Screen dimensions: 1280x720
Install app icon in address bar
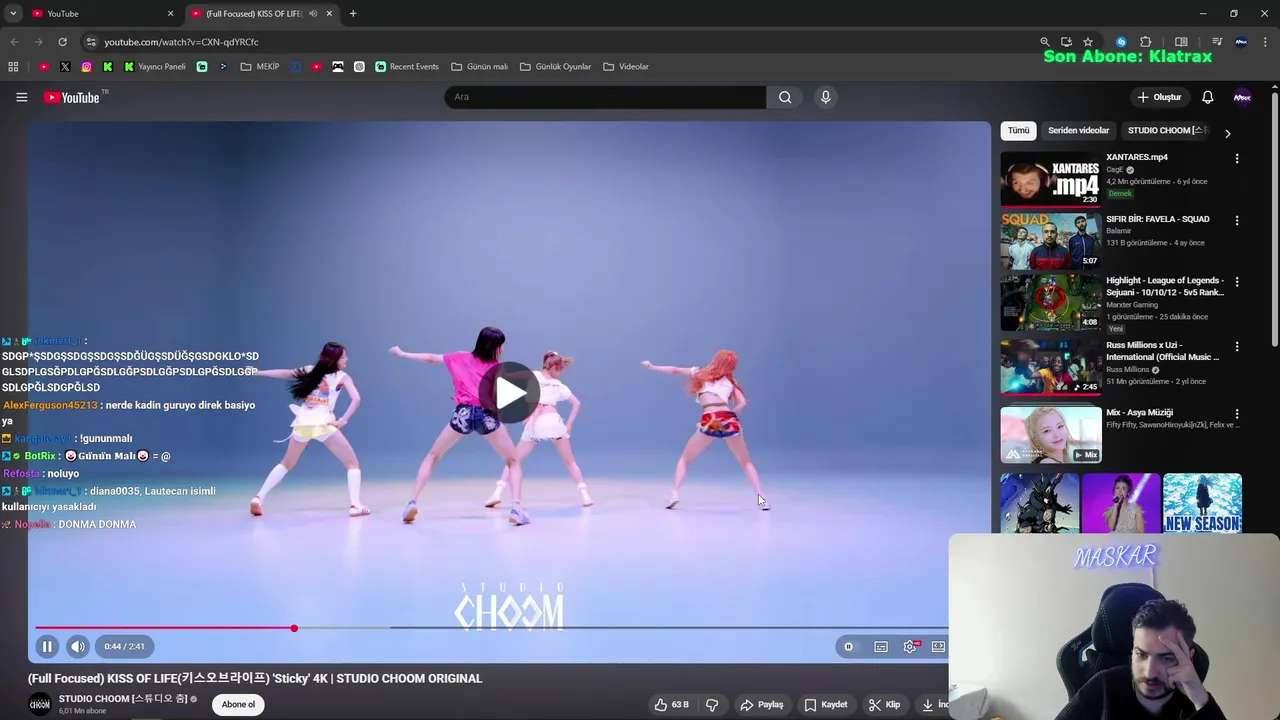click(x=1066, y=42)
